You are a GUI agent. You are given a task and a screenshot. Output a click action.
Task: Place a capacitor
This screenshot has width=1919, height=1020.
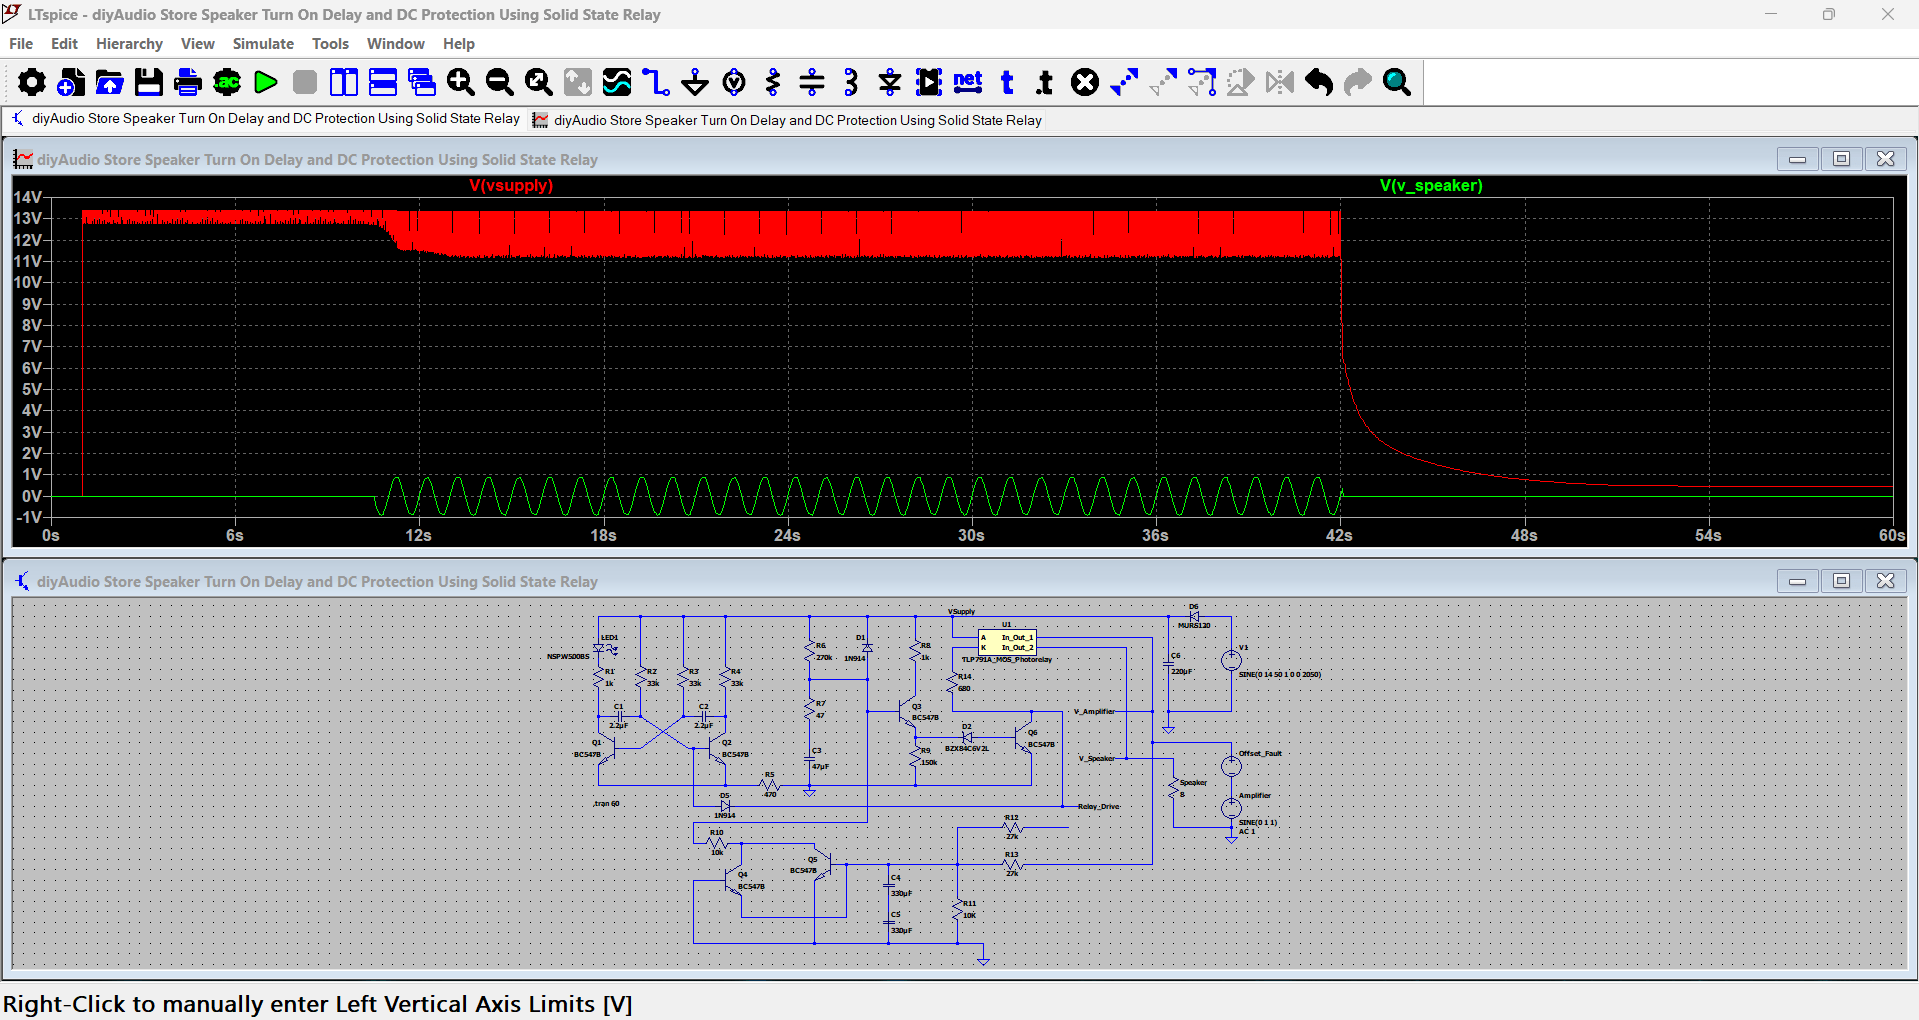(x=812, y=82)
